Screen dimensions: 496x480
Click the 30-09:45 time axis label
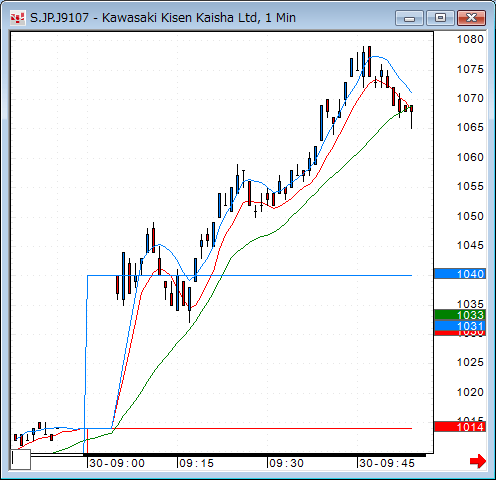coord(387,463)
